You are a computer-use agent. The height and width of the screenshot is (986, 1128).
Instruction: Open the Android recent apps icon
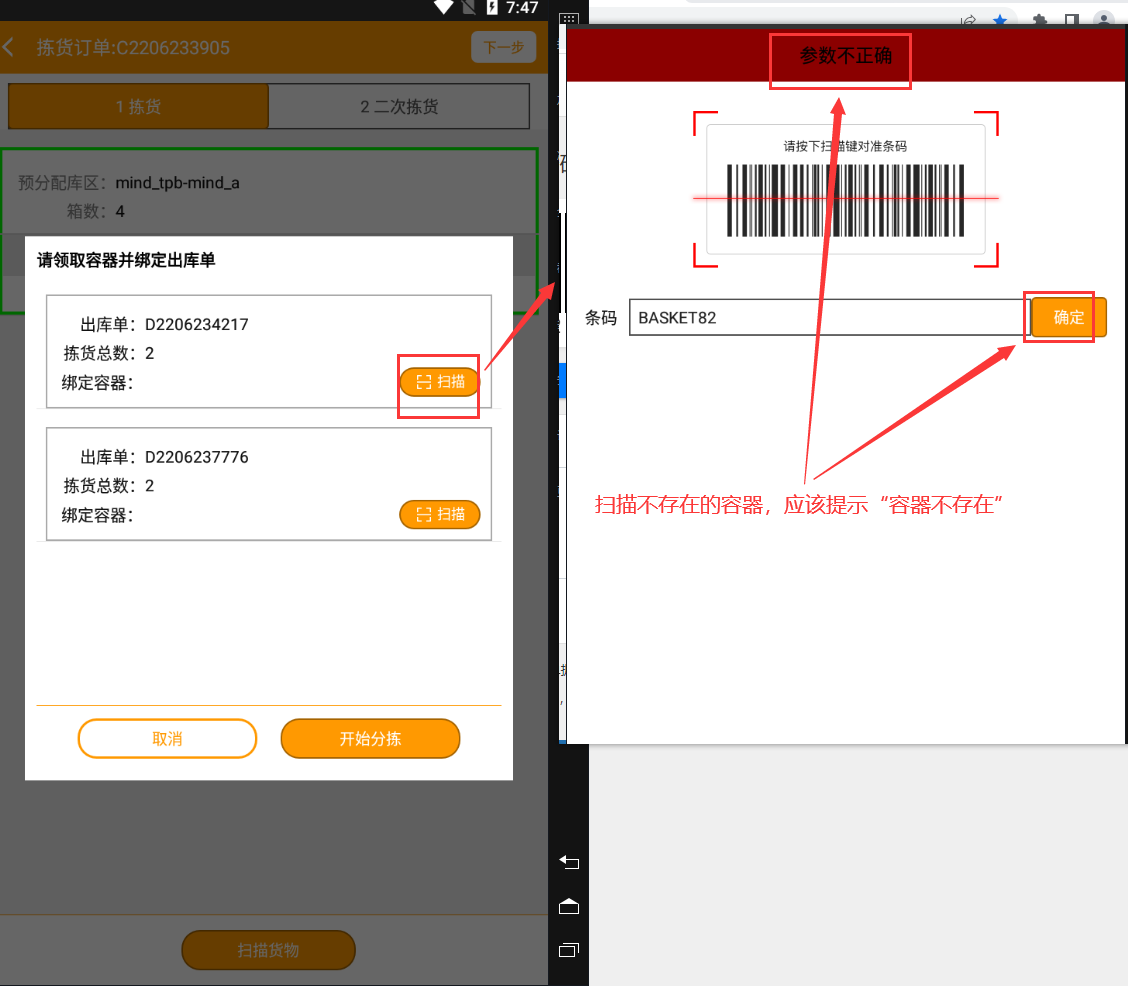(x=569, y=948)
